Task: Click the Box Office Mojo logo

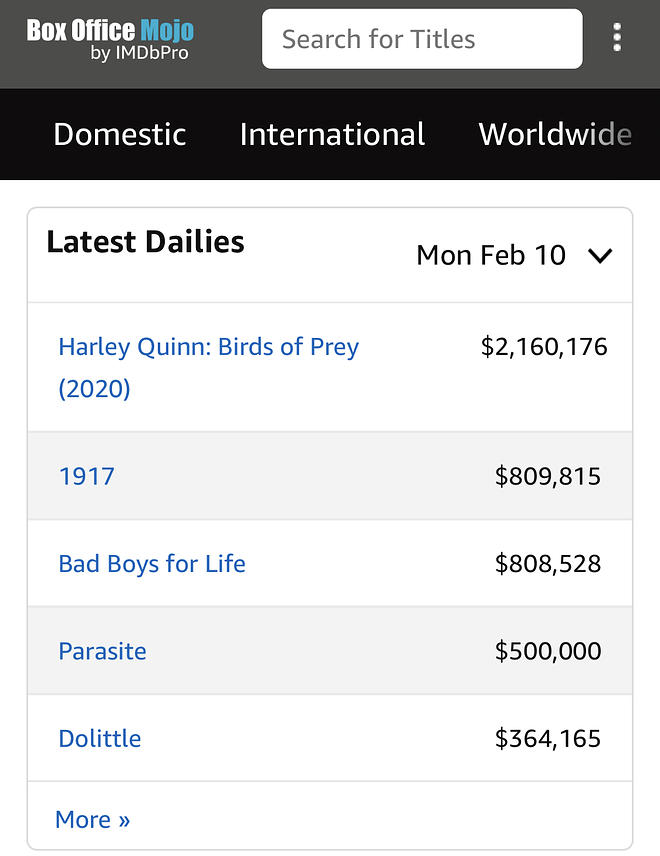Action: [x=110, y=39]
